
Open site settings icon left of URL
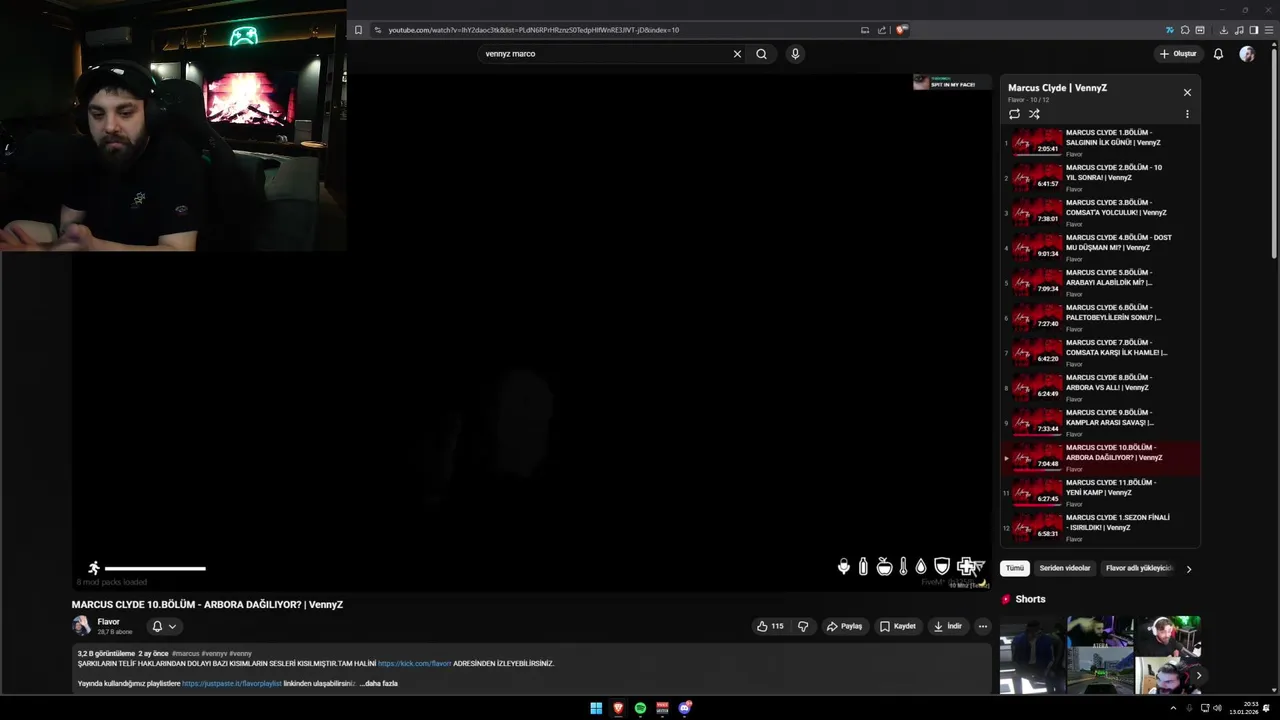pos(377,30)
